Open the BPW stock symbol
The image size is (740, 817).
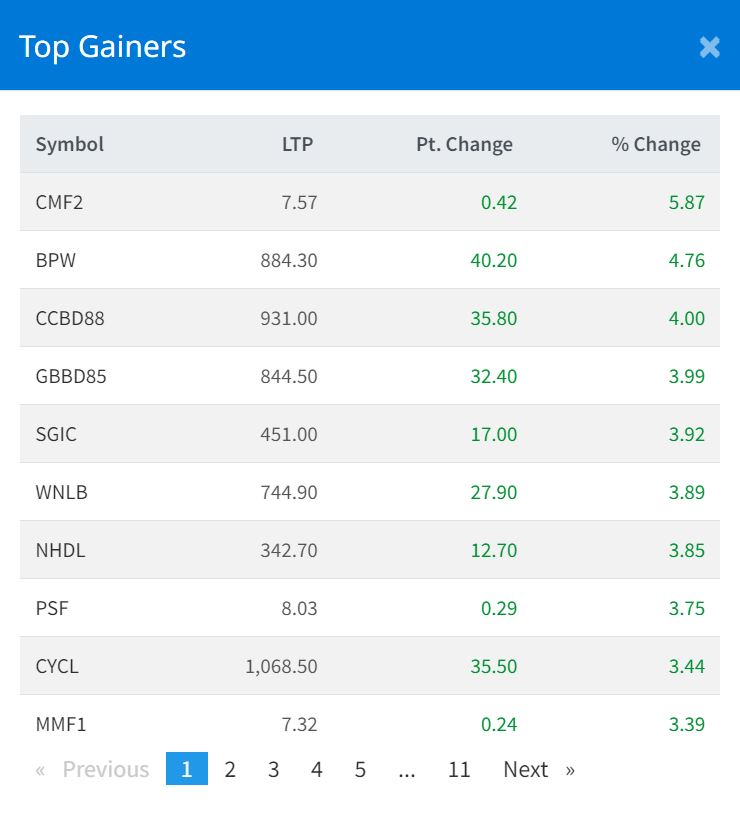56,260
